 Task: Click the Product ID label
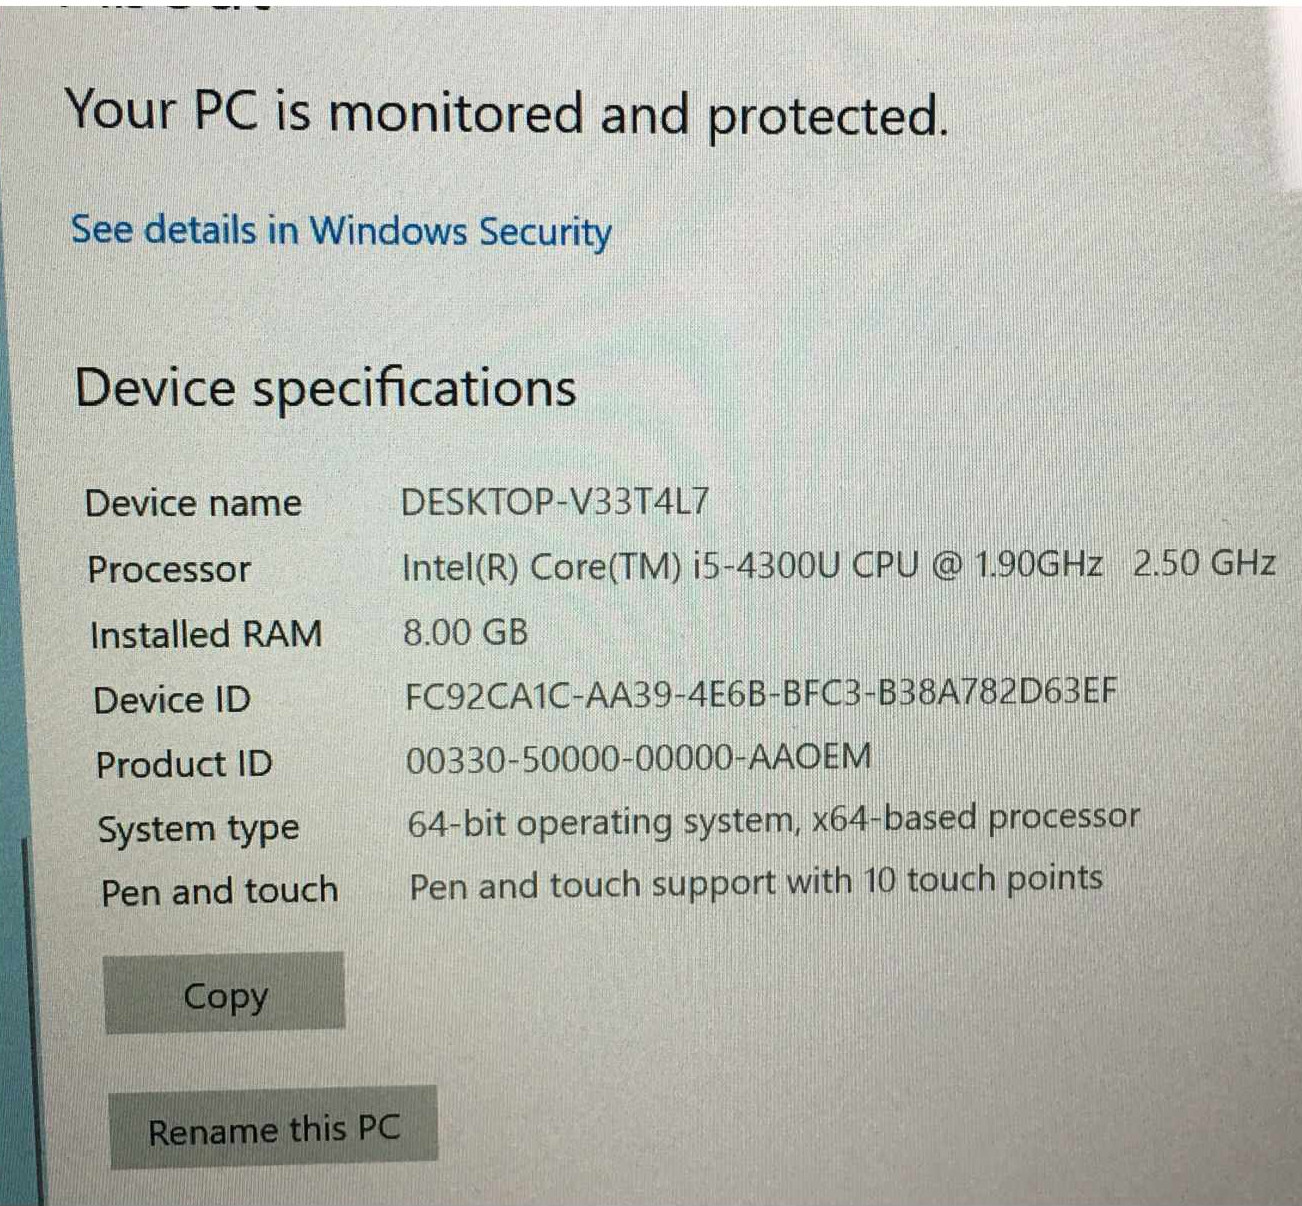(184, 764)
